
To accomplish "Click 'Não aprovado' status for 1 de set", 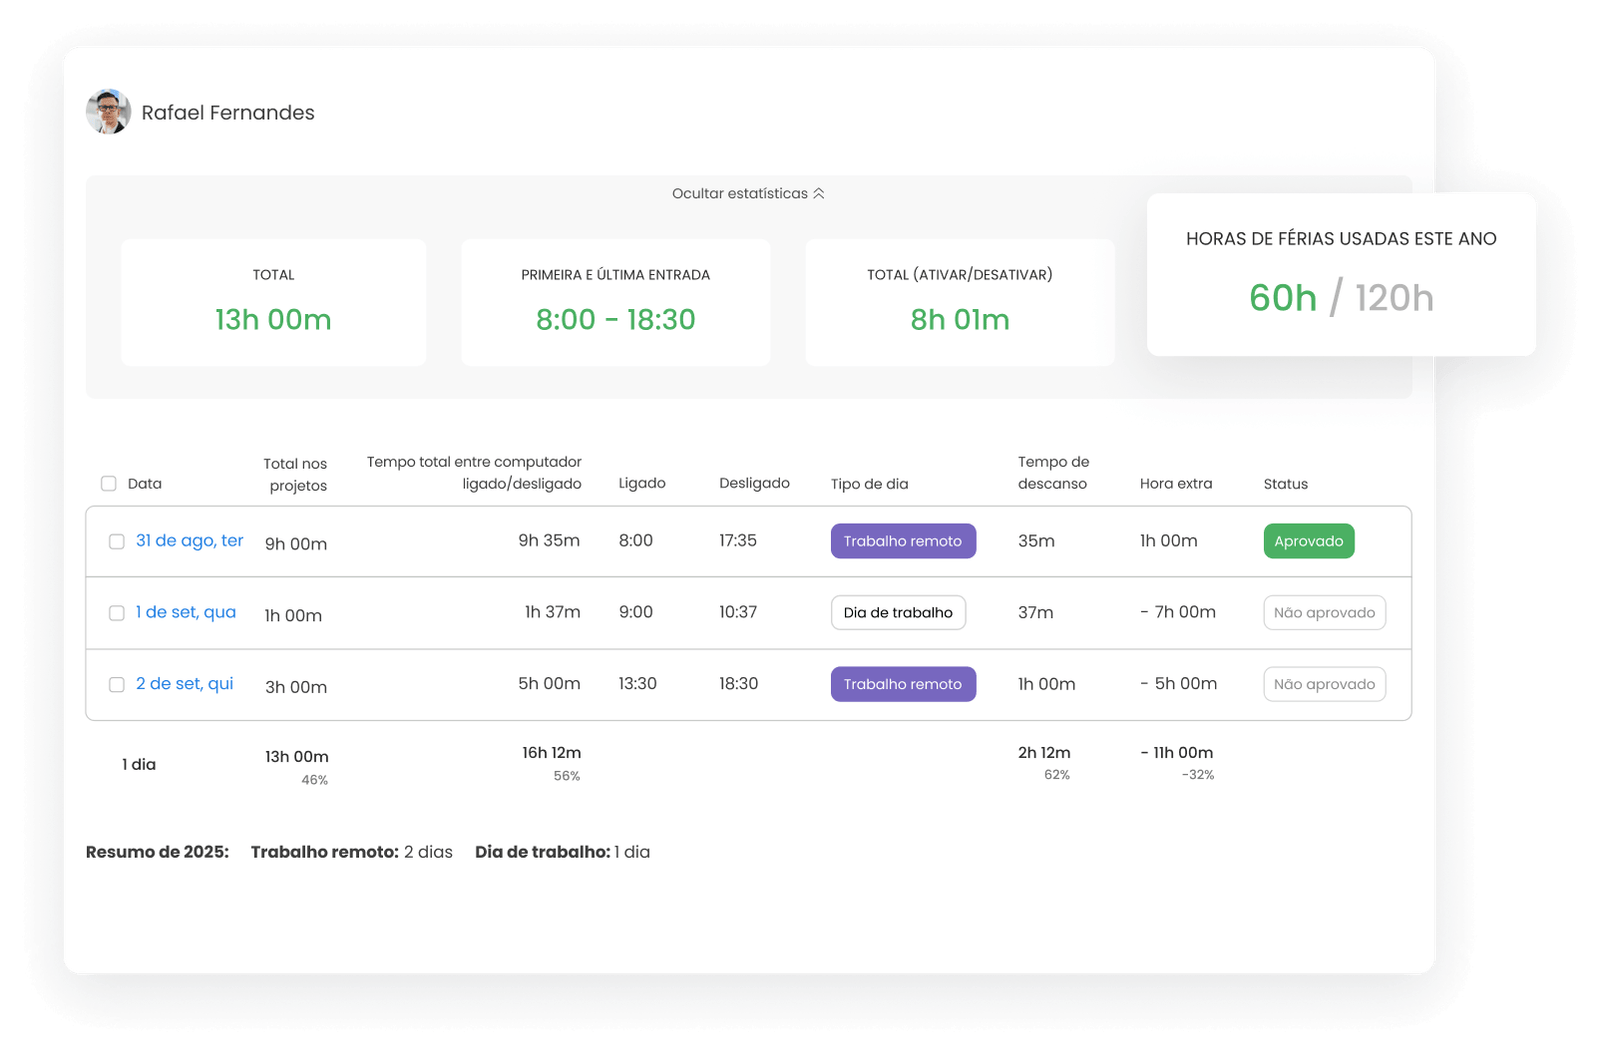I will coord(1324,613).
